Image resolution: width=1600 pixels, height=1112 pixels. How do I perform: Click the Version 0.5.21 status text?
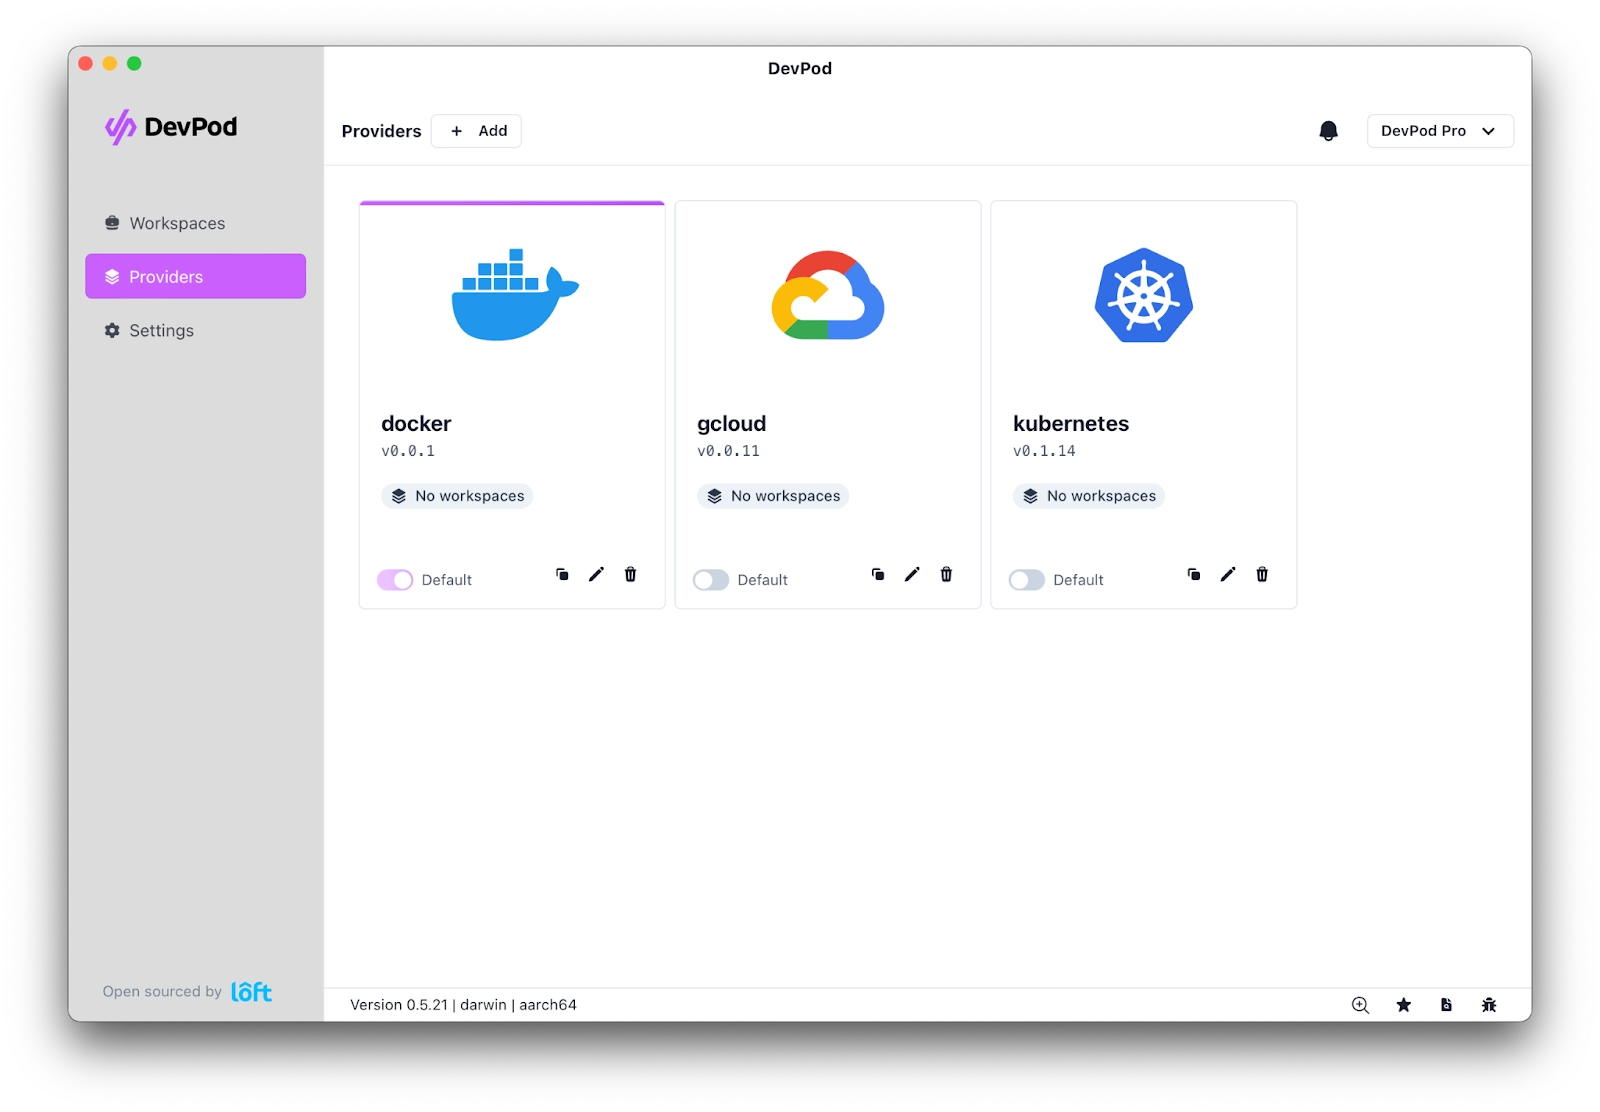(463, 1005)
